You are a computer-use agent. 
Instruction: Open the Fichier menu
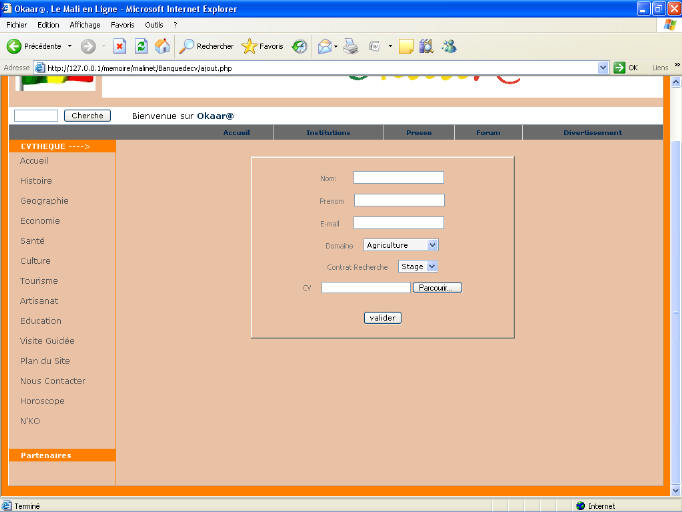click(x=17, y=25)
